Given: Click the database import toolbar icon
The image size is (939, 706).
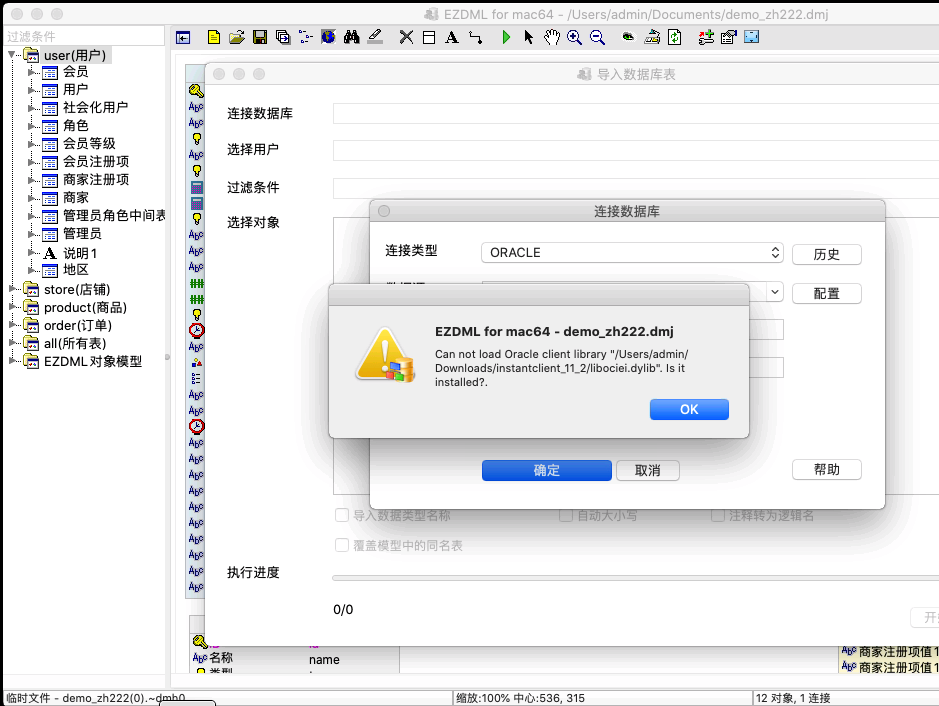Looking at the screenshot, I should [x=652, y=37].
